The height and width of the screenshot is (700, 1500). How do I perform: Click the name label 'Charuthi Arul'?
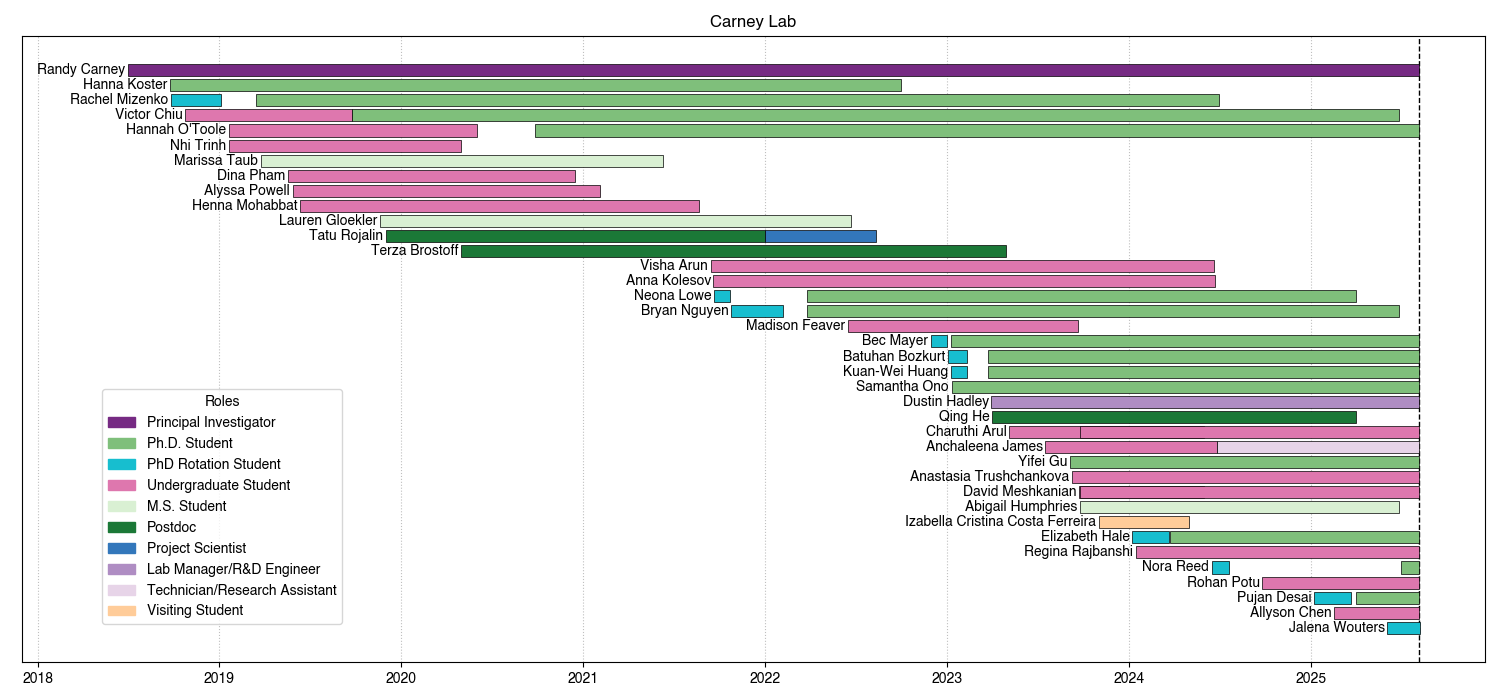pos(966,432)
